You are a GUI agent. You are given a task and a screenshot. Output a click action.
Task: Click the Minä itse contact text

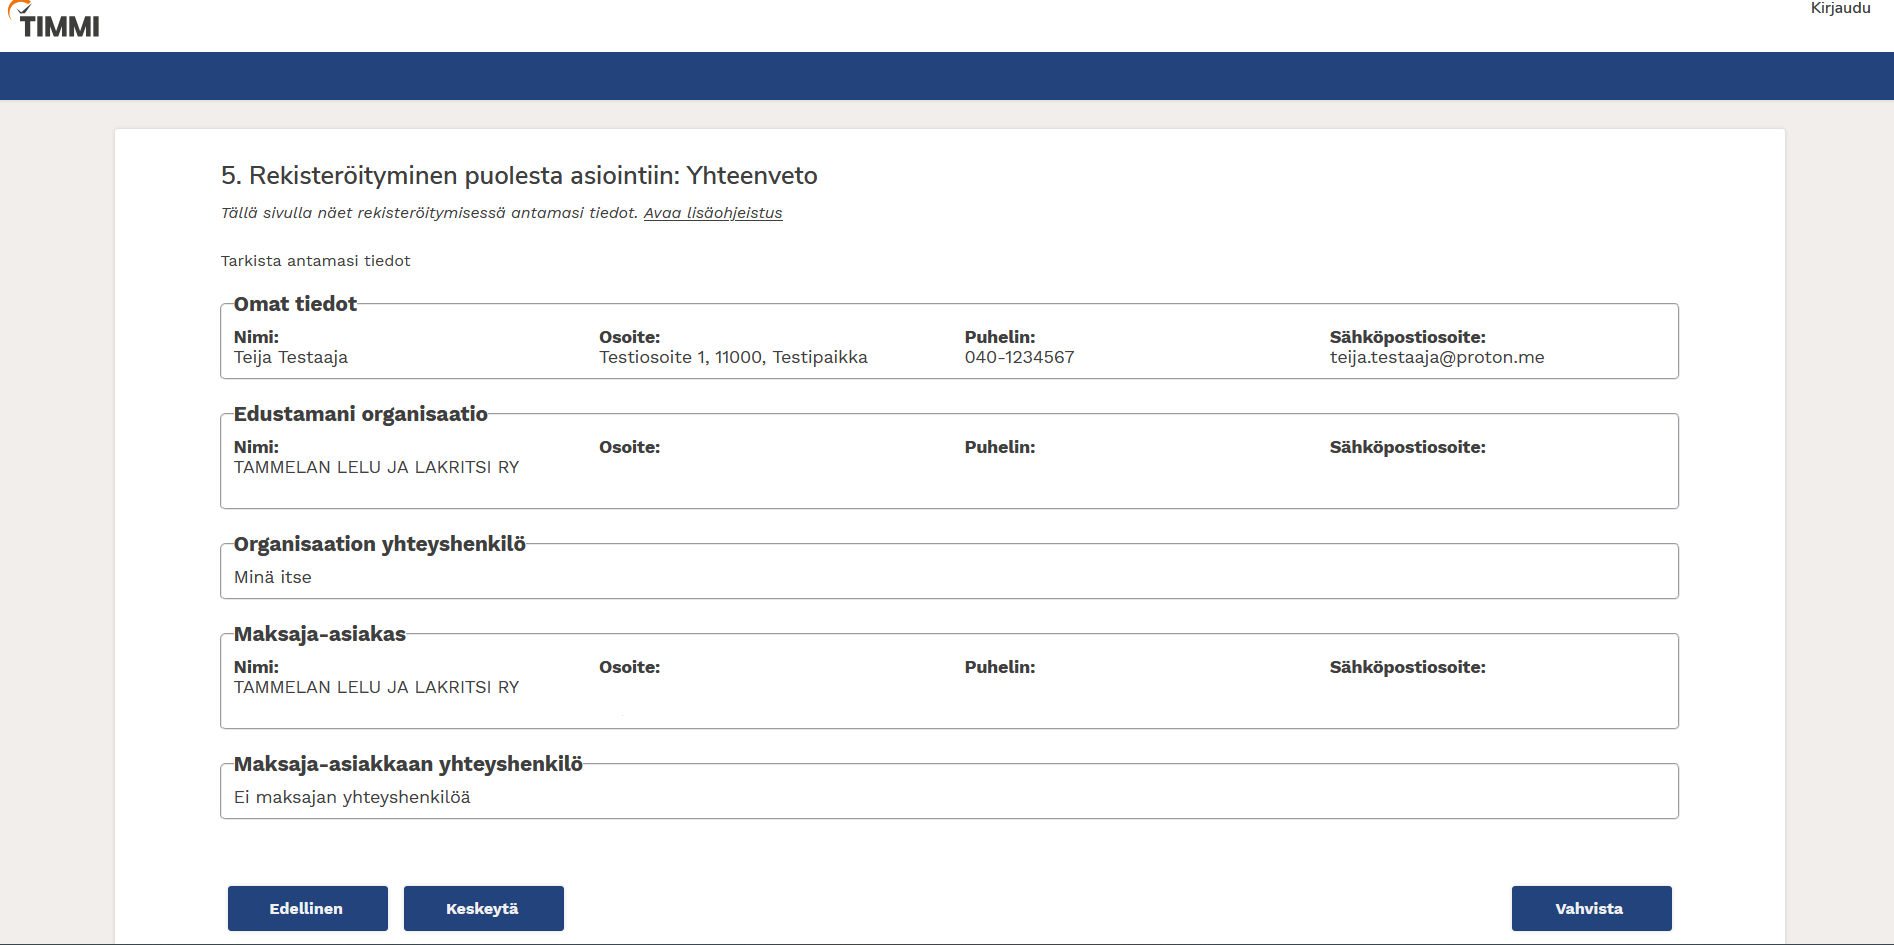click(273, 578)
